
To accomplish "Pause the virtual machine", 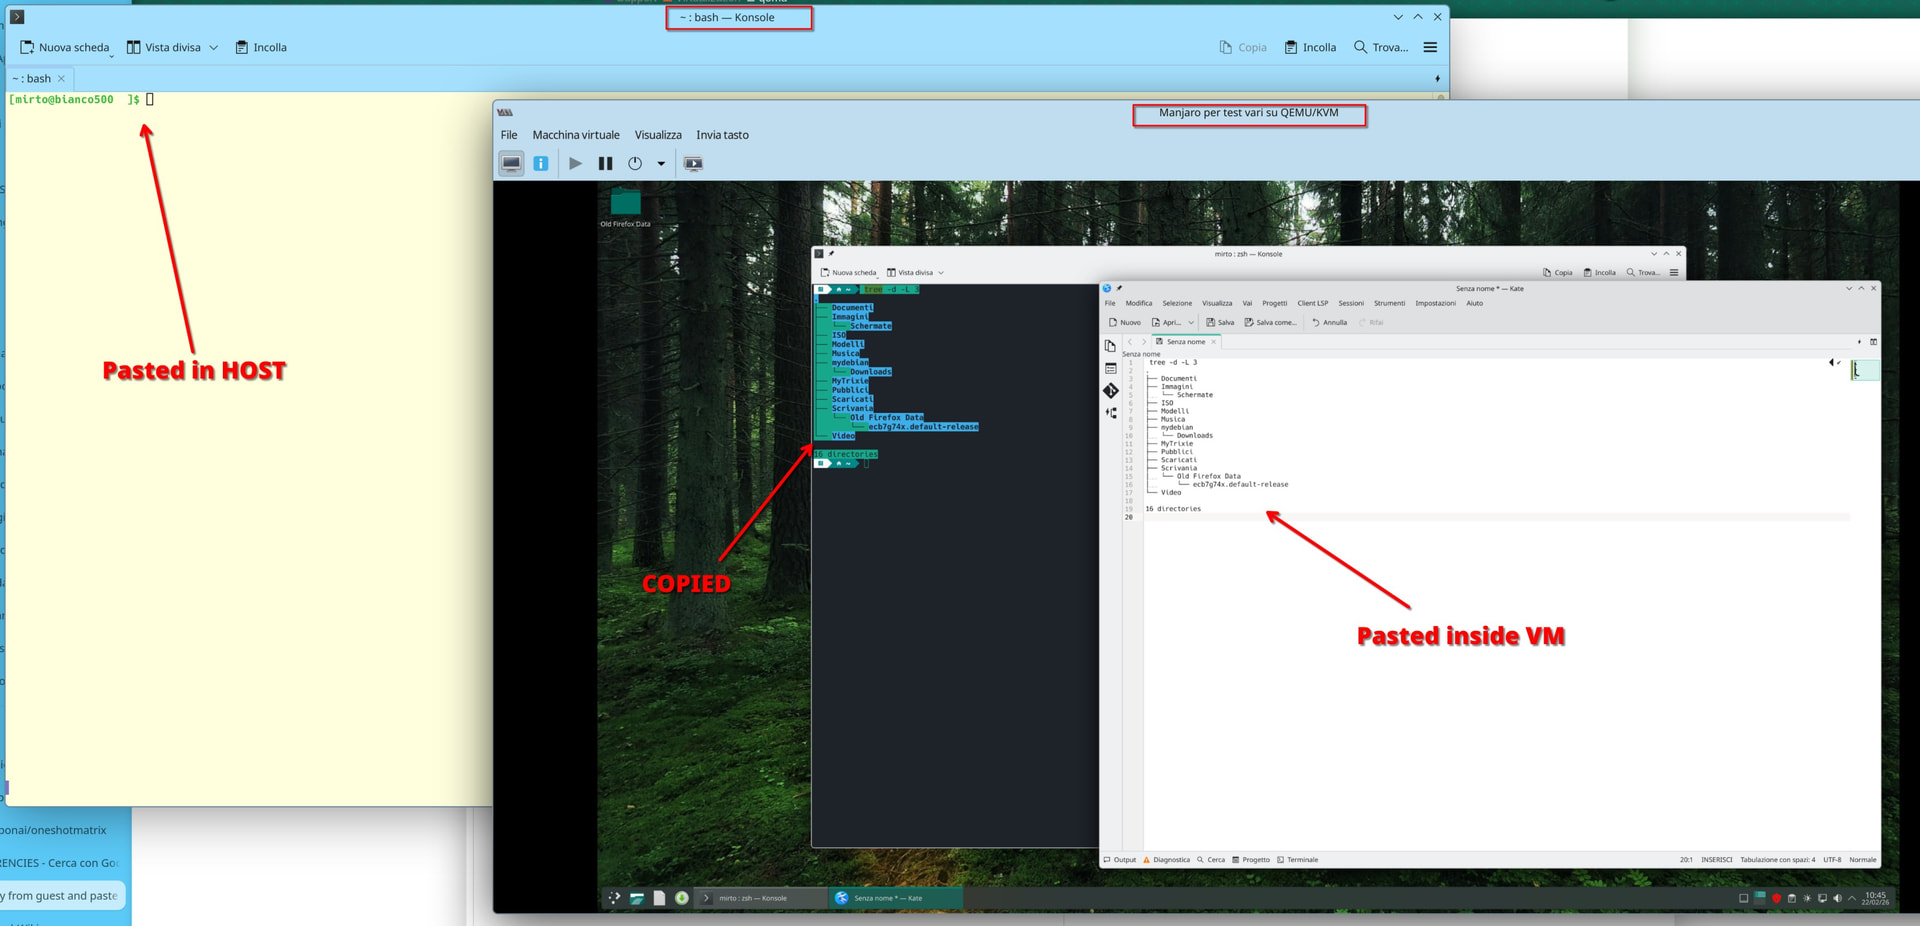I will click(x=605, y=163).
